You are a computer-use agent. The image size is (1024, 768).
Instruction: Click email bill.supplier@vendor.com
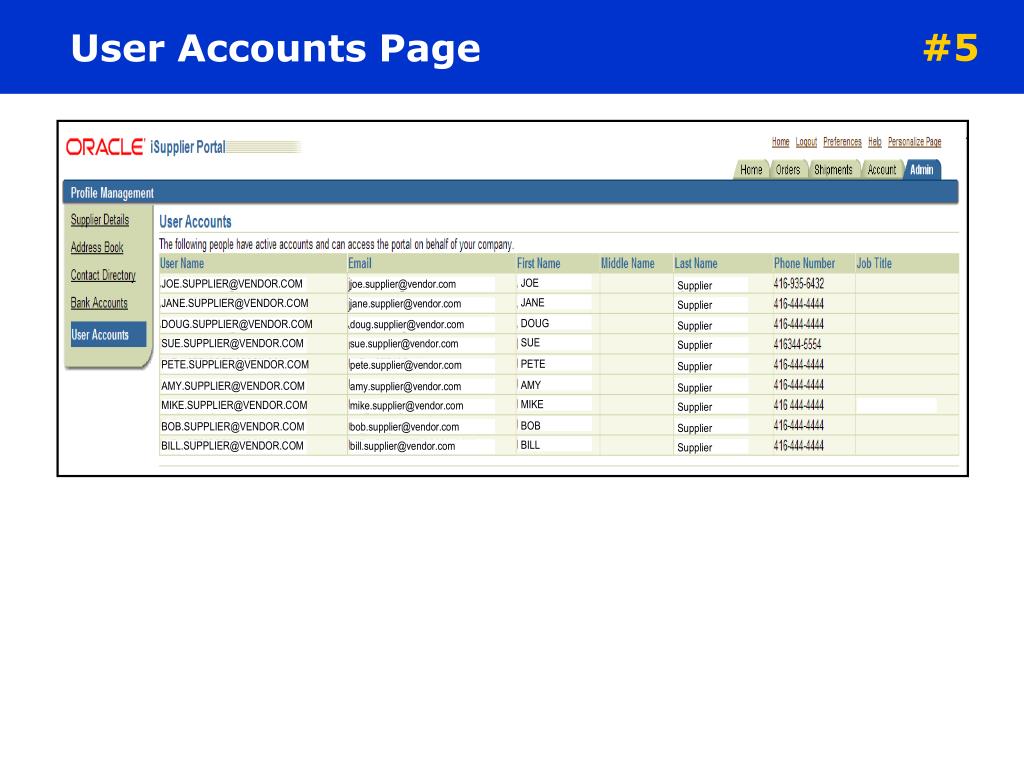click(402, 447)
